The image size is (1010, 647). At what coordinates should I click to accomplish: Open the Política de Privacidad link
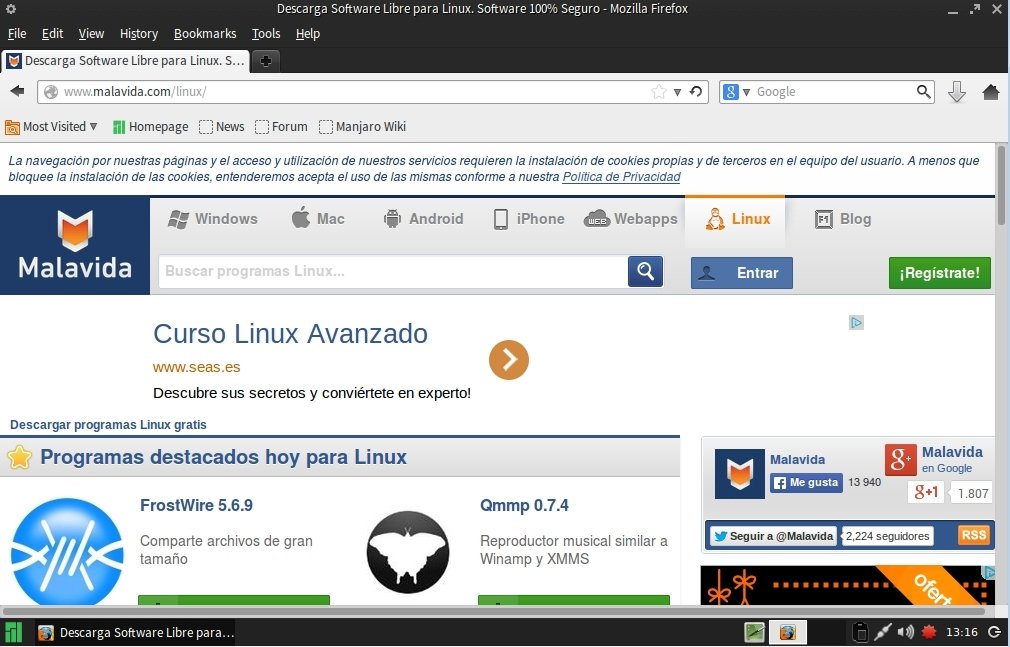621,177
